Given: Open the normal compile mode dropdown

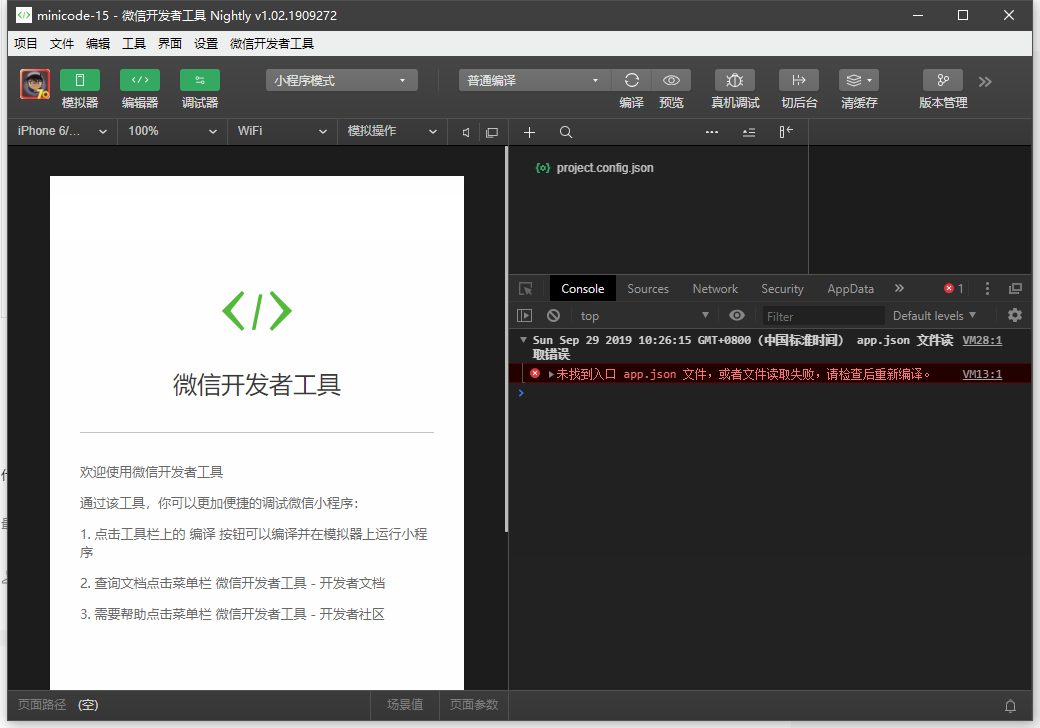Looking at the screenshot, I should (535, 80).
